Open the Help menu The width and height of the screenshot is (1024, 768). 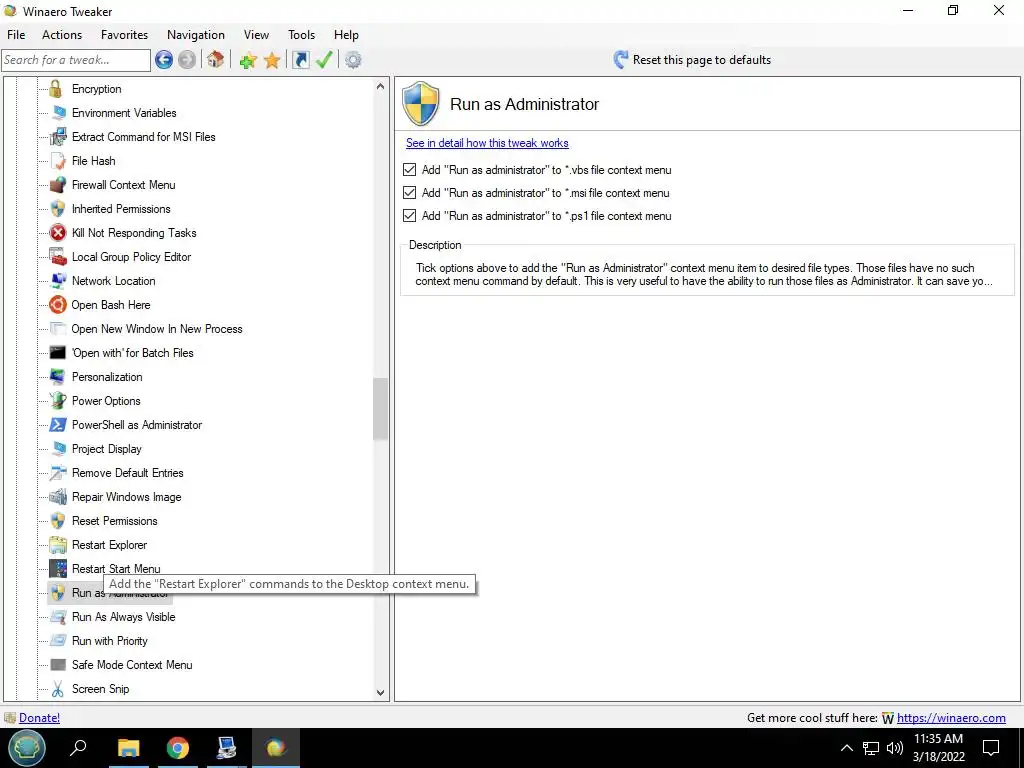click(346, 35)
